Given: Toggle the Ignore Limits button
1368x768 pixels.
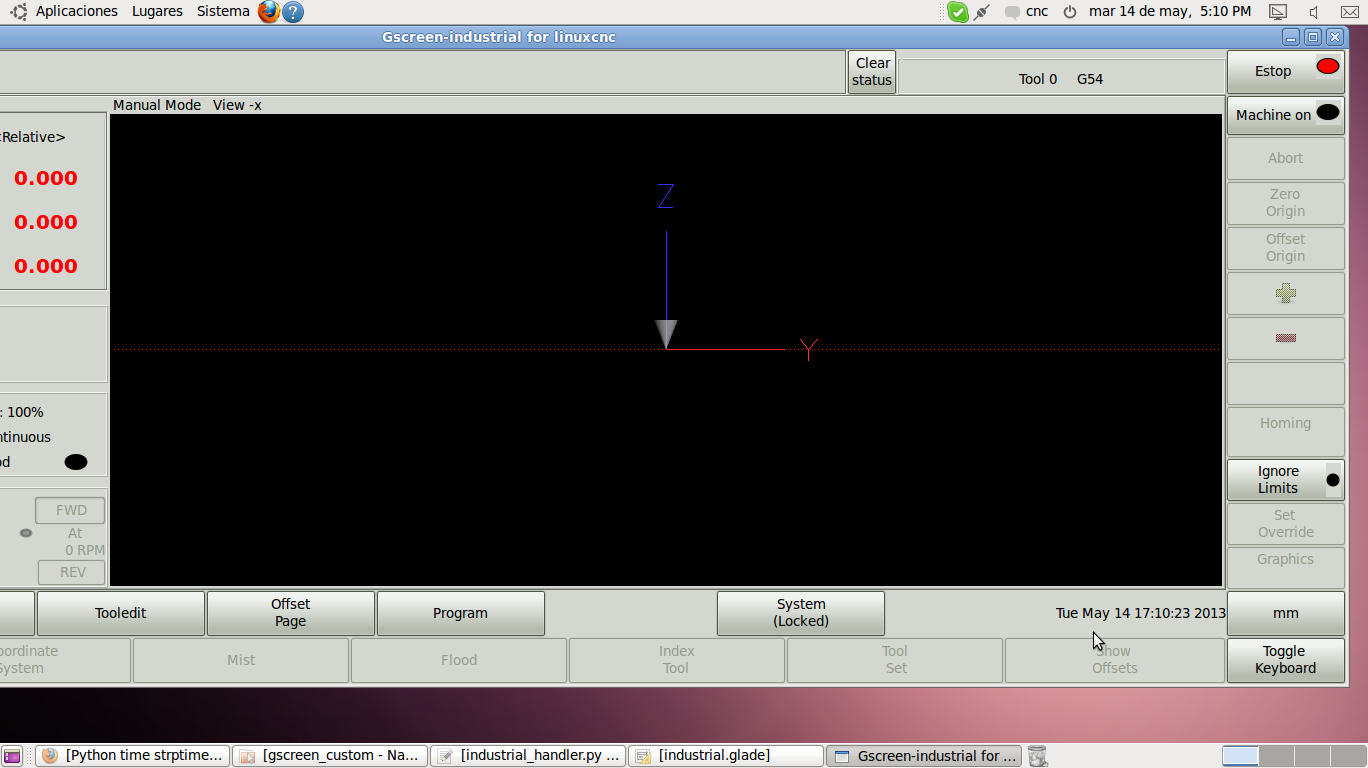Looking at the screenshot, I should point(1285,480).
